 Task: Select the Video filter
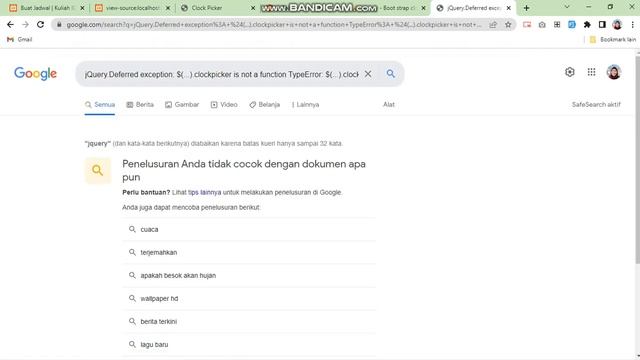pos(224,104)
